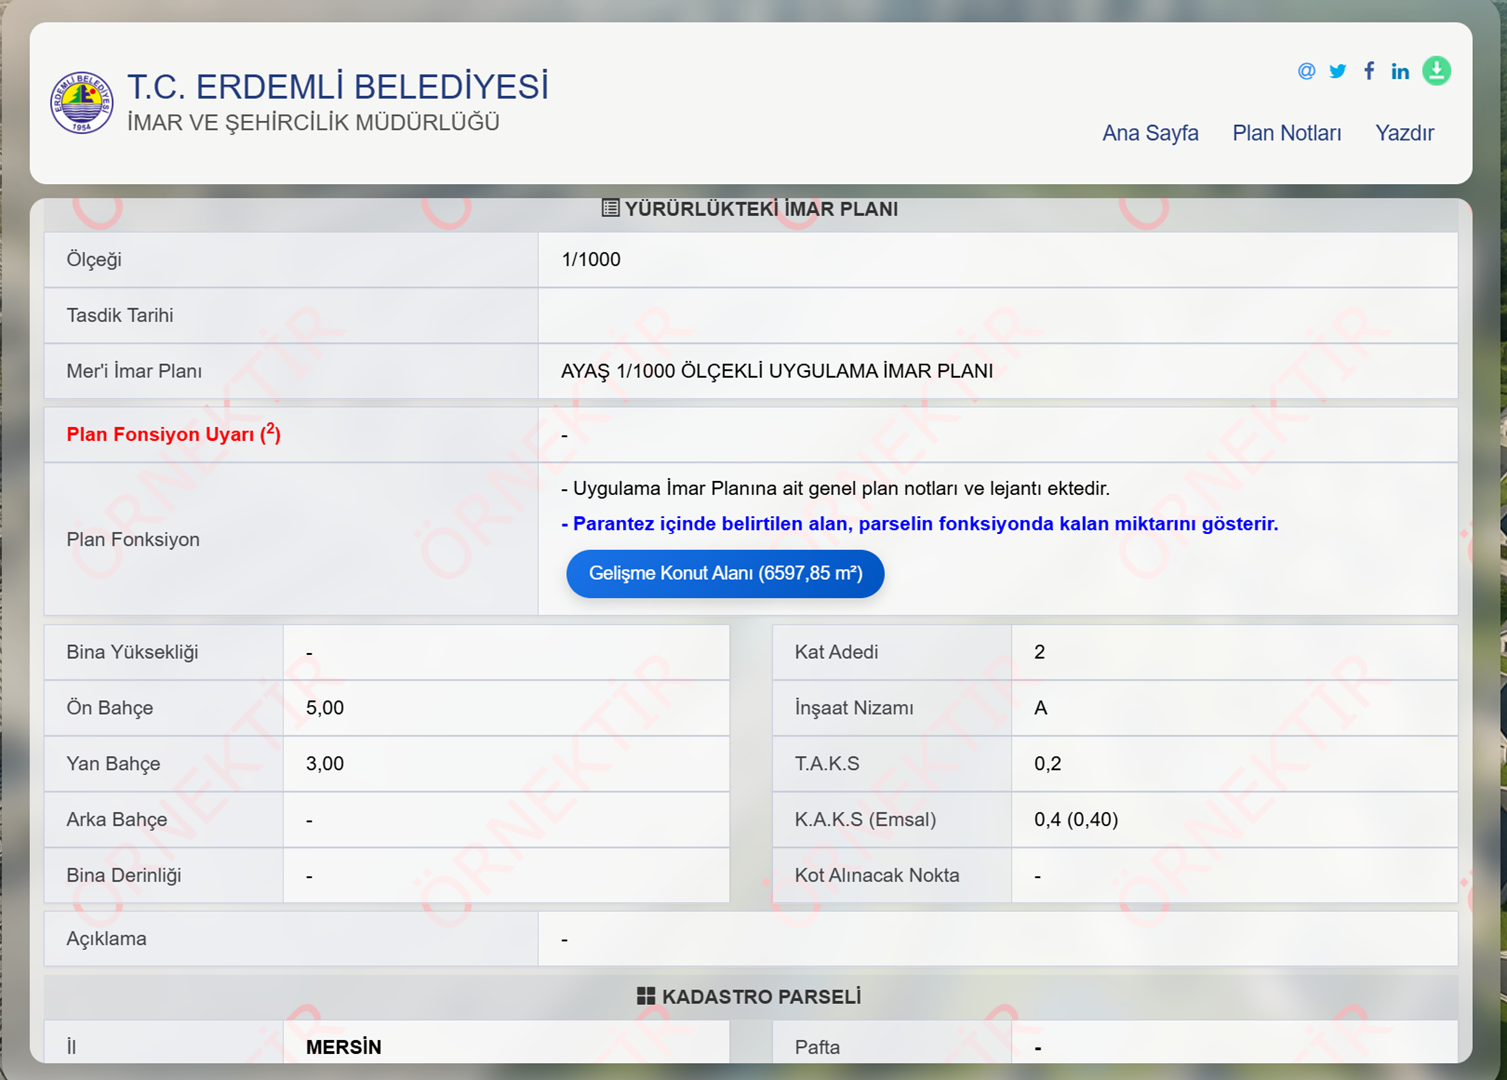Click the list icon beside Yürürlükteki İmar Planı
1507x1080 pixels.
[x=610, y=208]
